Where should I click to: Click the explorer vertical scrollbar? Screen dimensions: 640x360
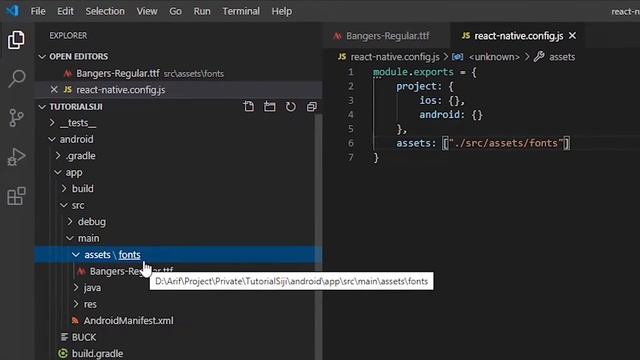318,237
